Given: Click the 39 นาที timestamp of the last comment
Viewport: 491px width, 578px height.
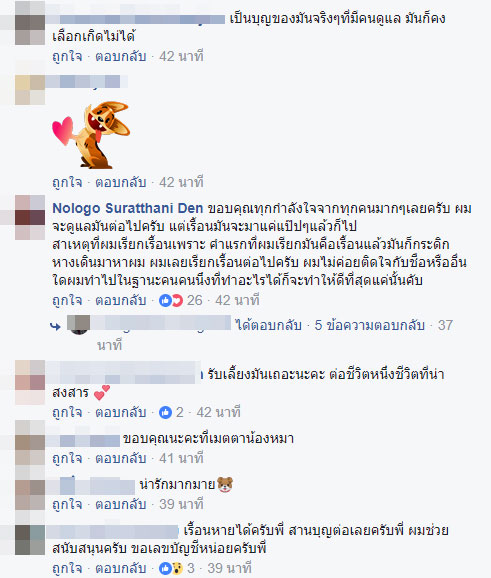Looking at the screenshot, I should [x=229, y=568].
